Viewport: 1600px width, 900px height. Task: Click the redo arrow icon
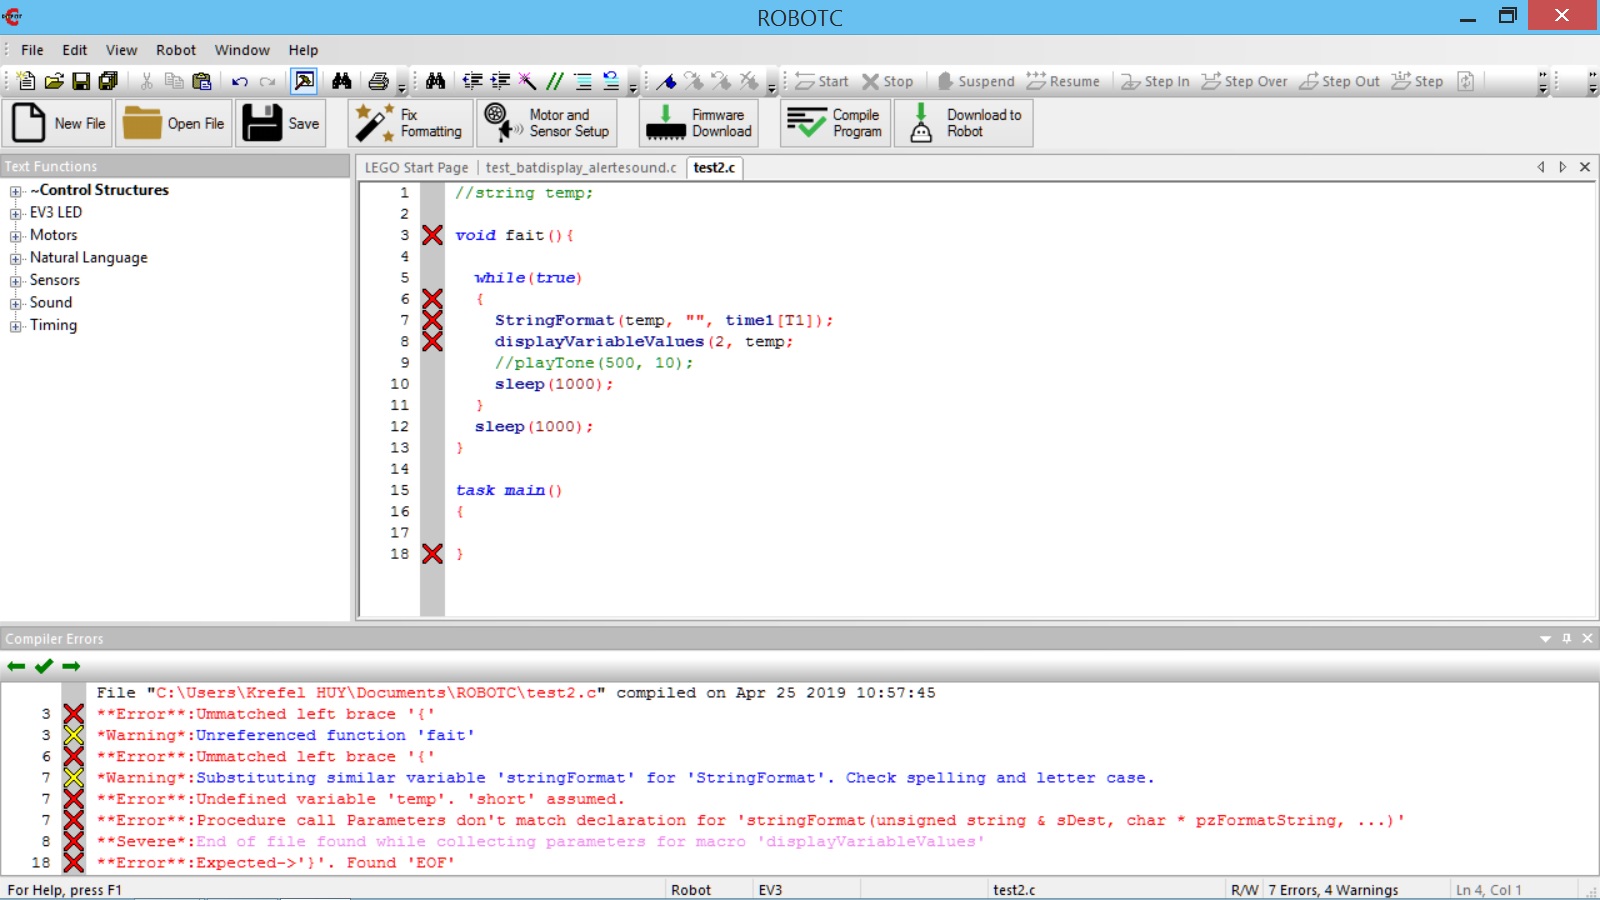(267, 82)
